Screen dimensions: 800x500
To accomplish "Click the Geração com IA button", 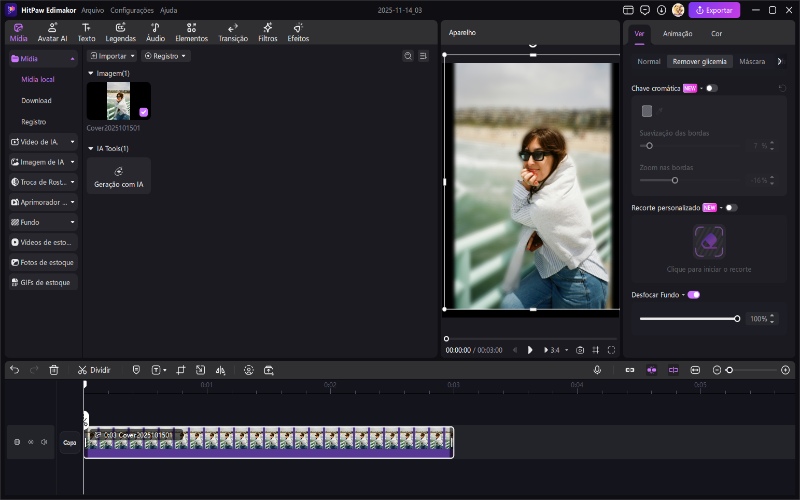I will click(118, 176).
